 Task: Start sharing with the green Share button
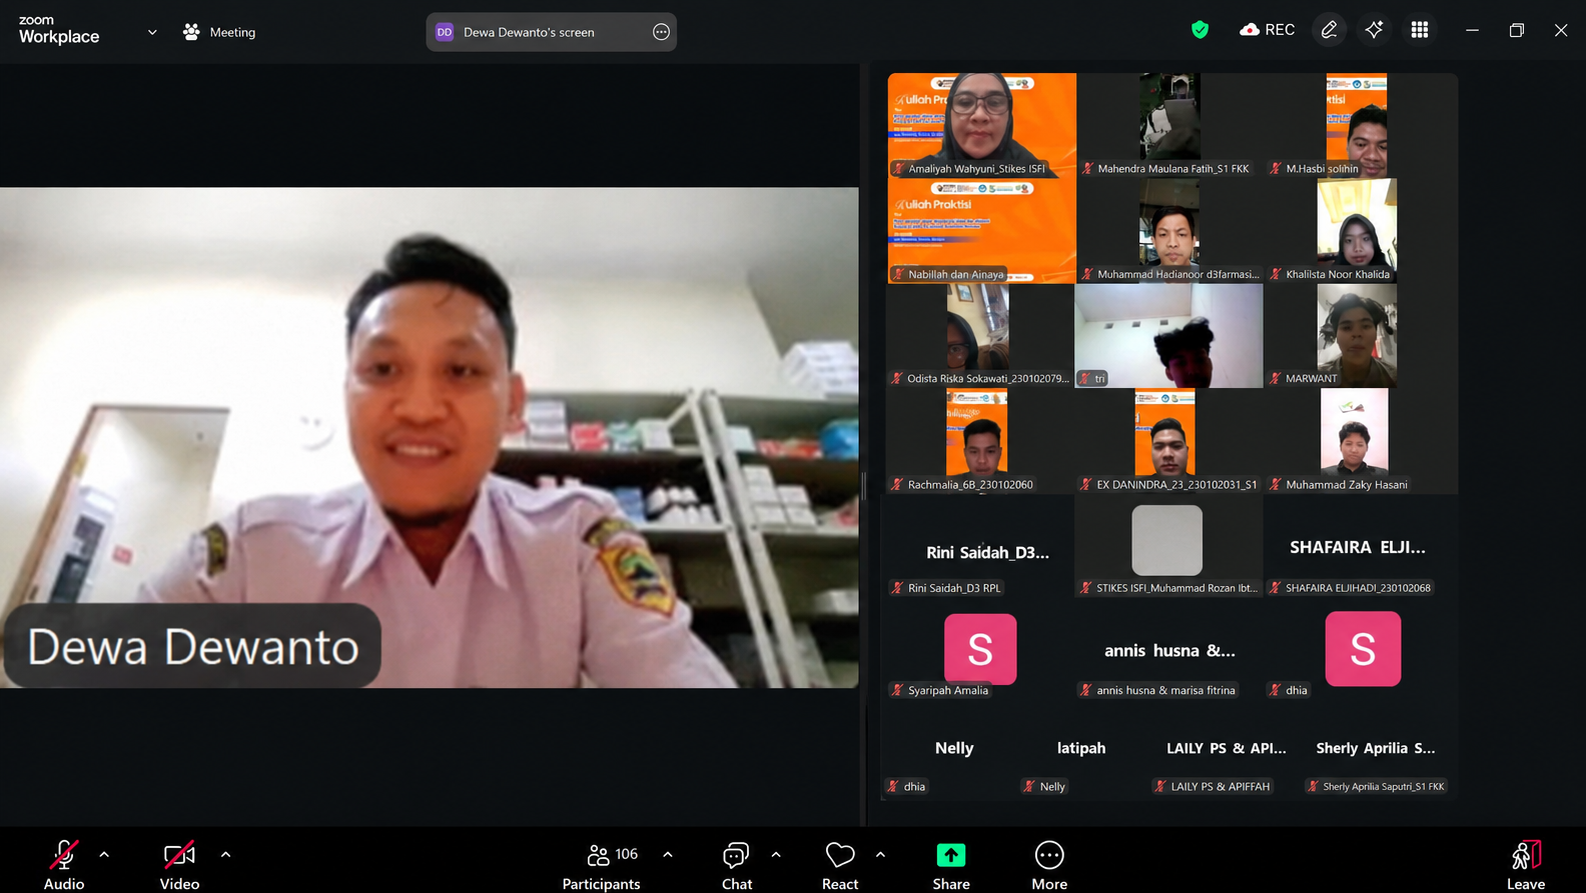[951, 865]
